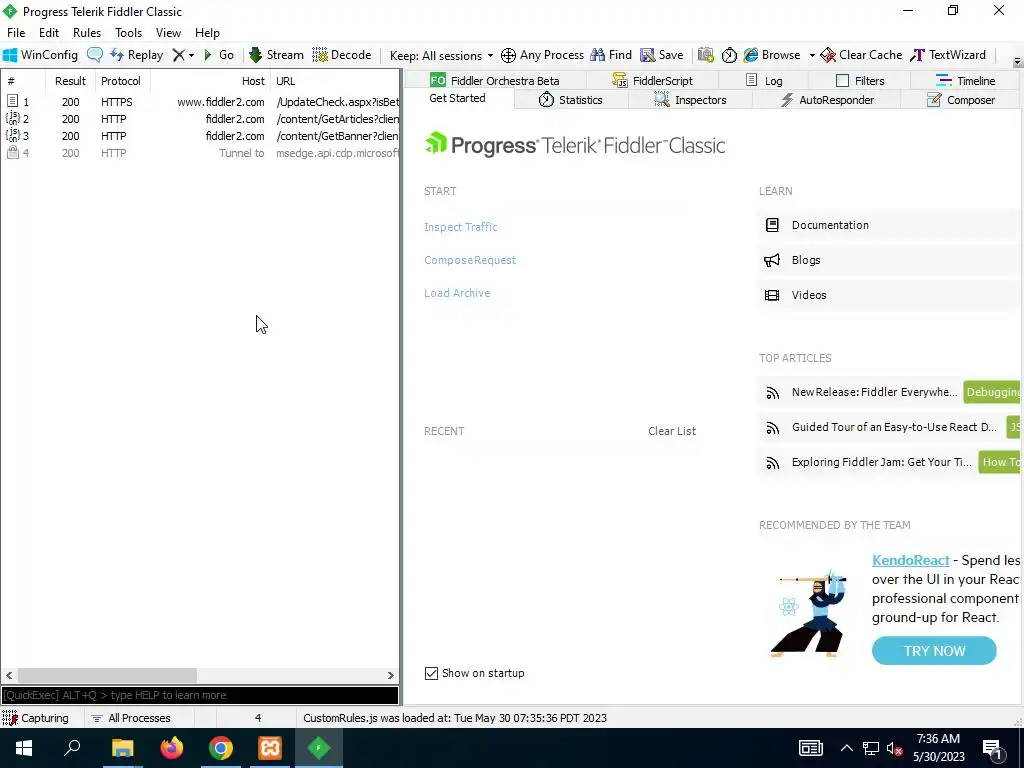Viewport: 1024px width, 768px height.
Task: Select session 2 GetArticles row
Action: click(200, 119)
